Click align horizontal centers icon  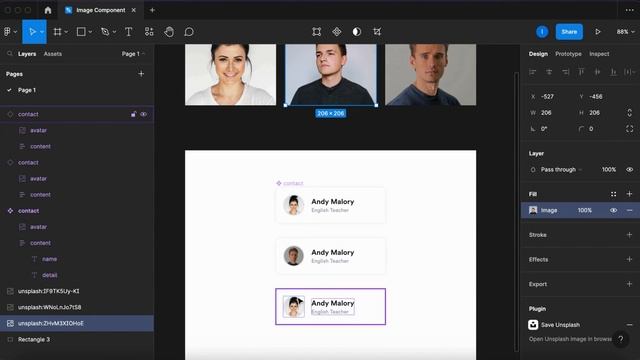click(x=549, y=72)
